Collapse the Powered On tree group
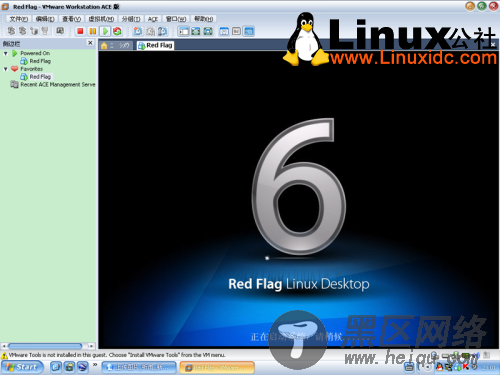 coord(6,53)
